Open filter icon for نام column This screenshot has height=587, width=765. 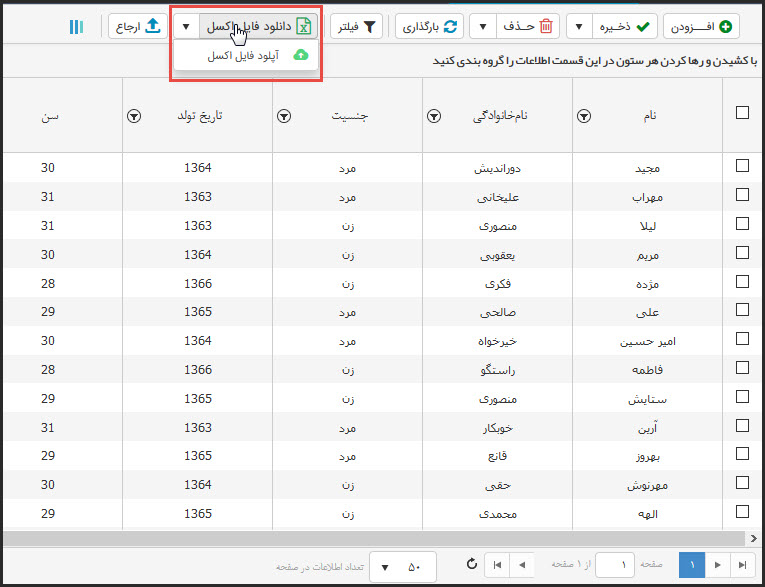click(x=584, y=116)
